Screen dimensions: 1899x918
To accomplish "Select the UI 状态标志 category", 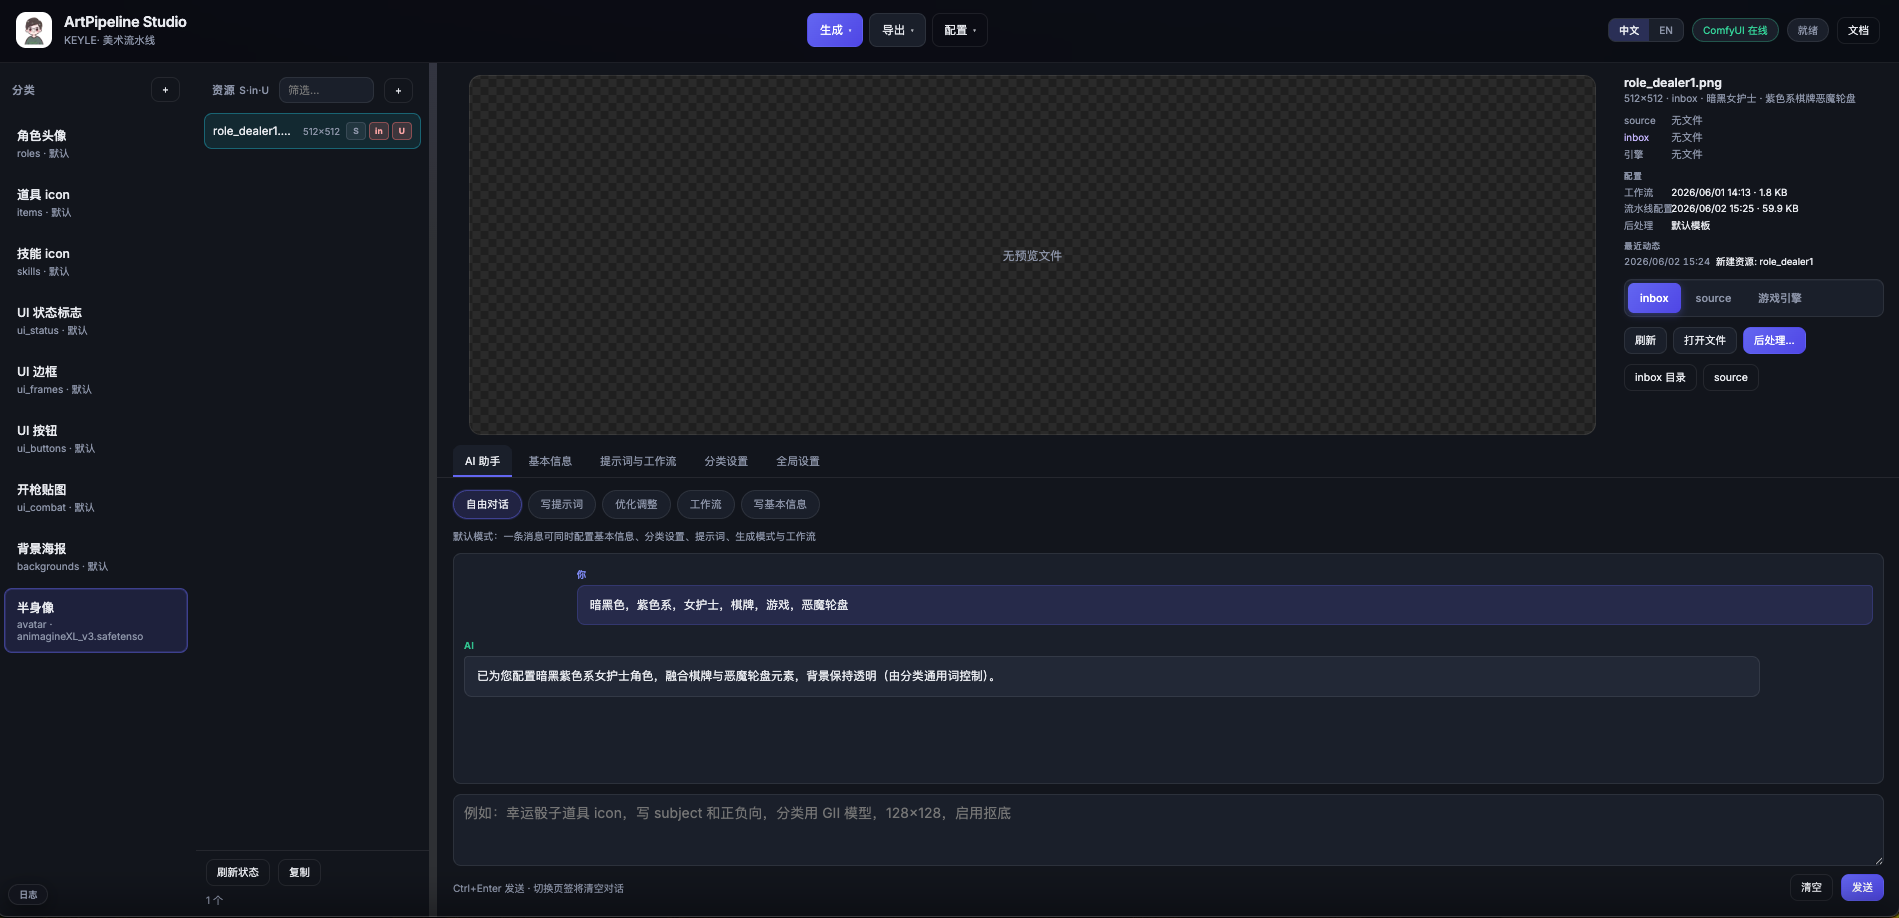I will [96, 321].
